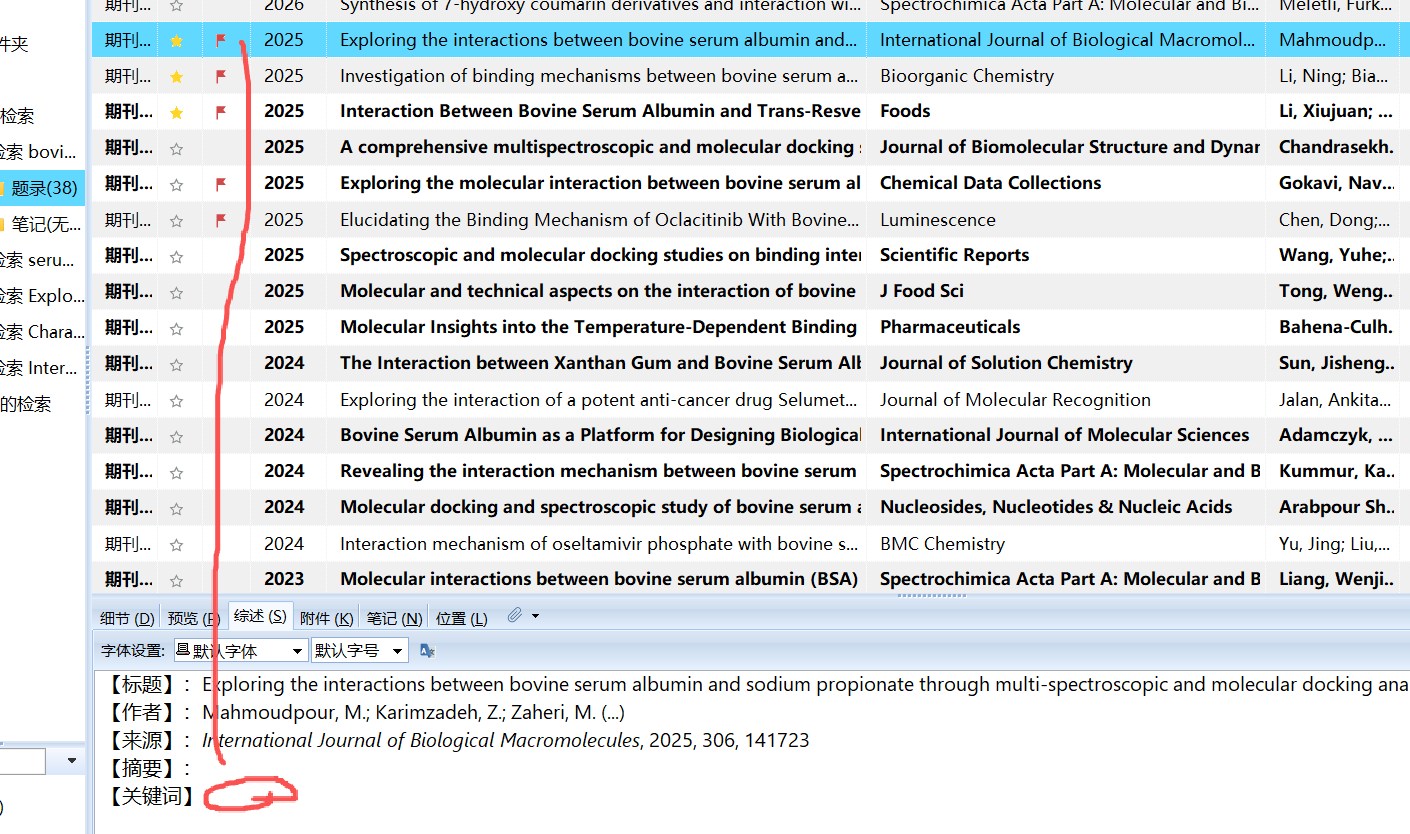Unstar the Foods journal entry
This screenshot has width=1410, height=834.
click(x=177, y=112)
